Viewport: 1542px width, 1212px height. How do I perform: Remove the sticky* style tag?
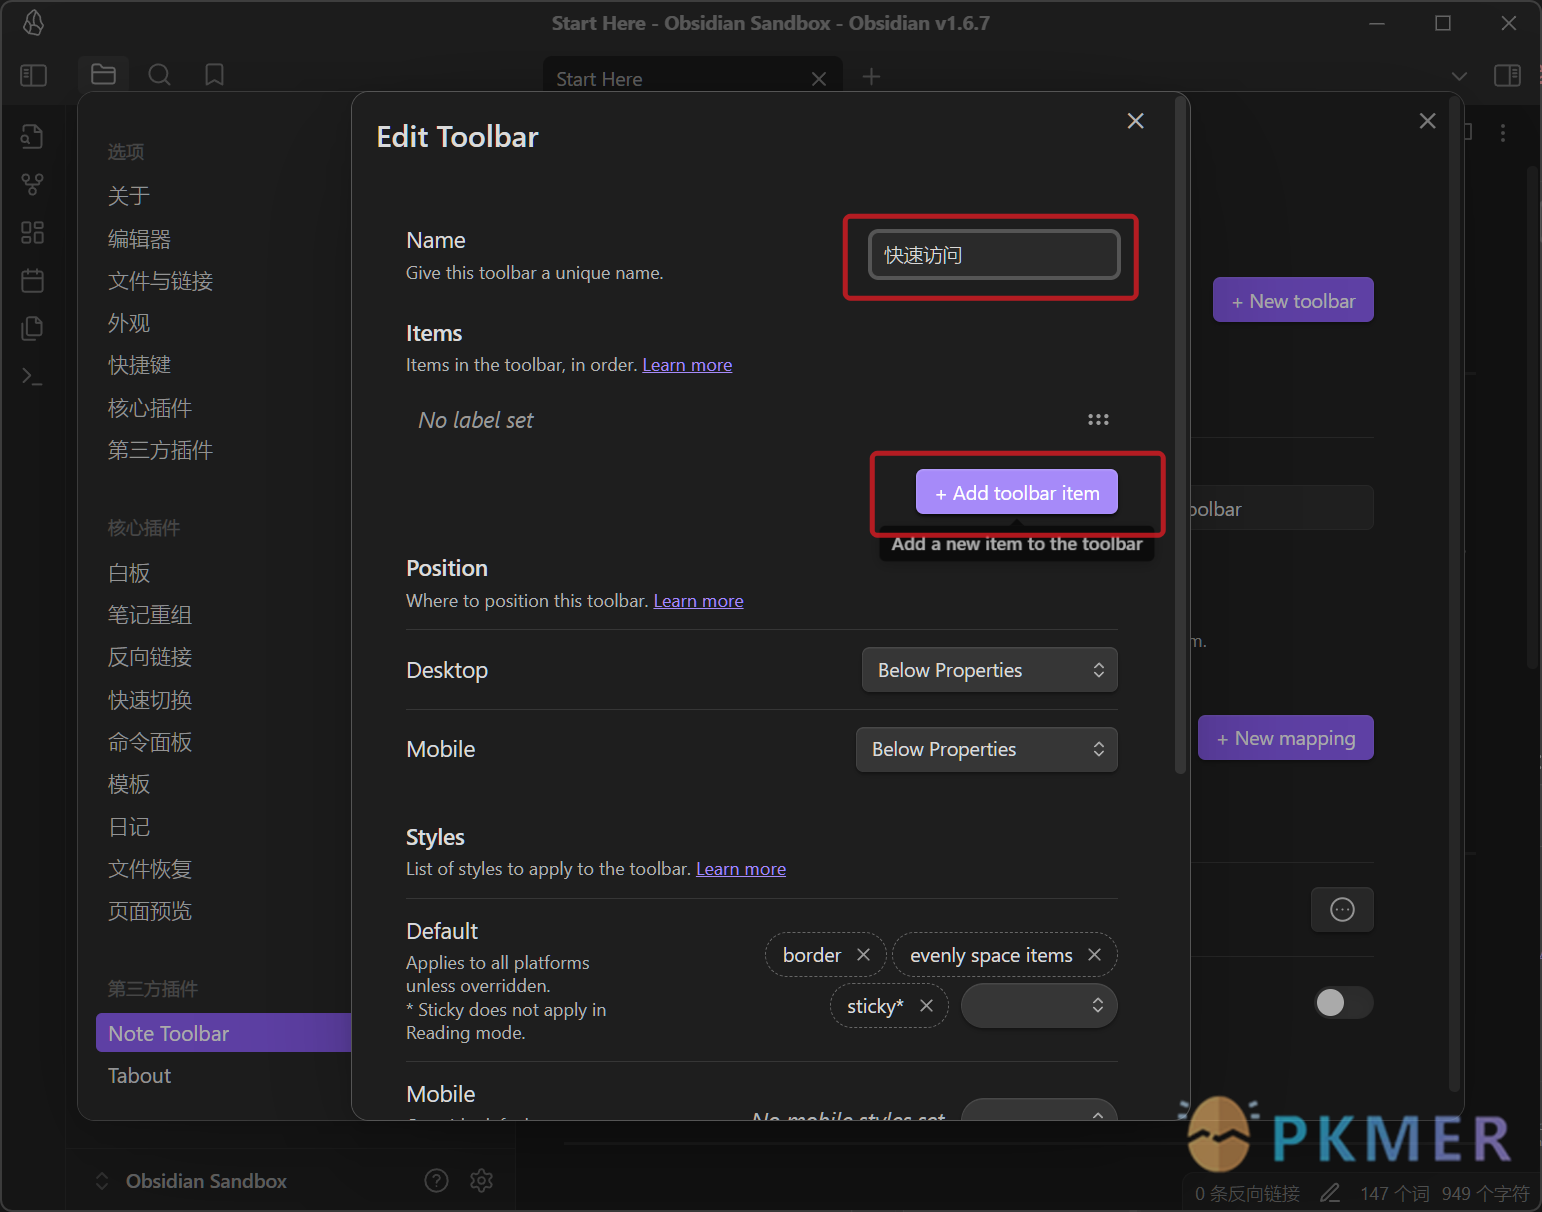(926, 1006)
